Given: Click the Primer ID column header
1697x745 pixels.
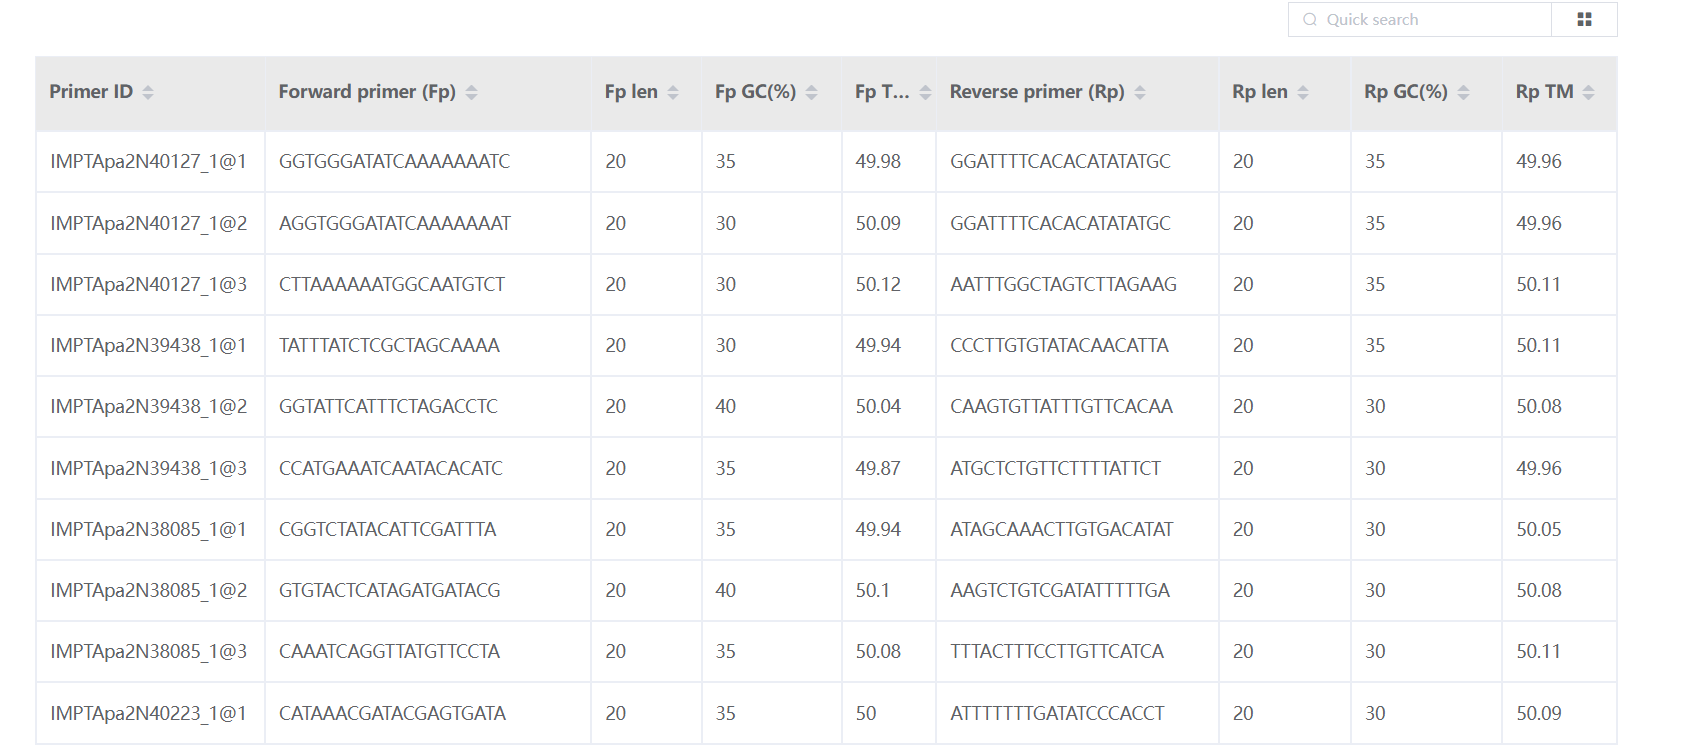Looking at the screenshot, I should click(91, 92).
